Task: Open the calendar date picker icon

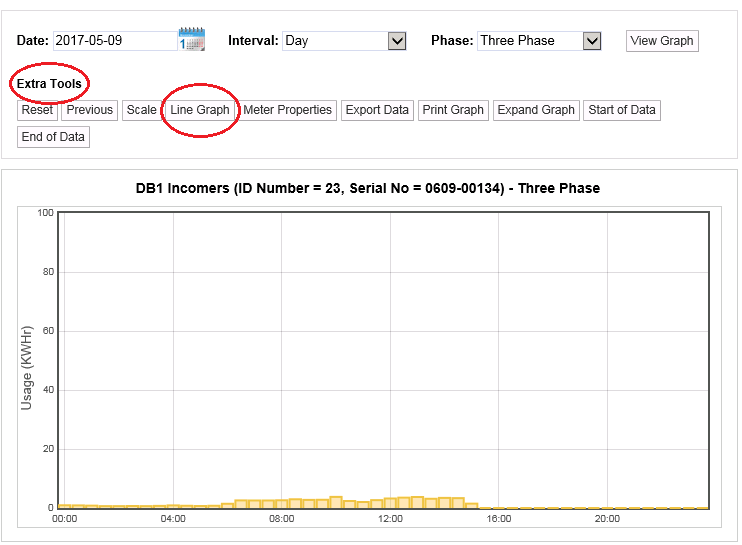Action: pyautogui.click(x=192, y=40)
